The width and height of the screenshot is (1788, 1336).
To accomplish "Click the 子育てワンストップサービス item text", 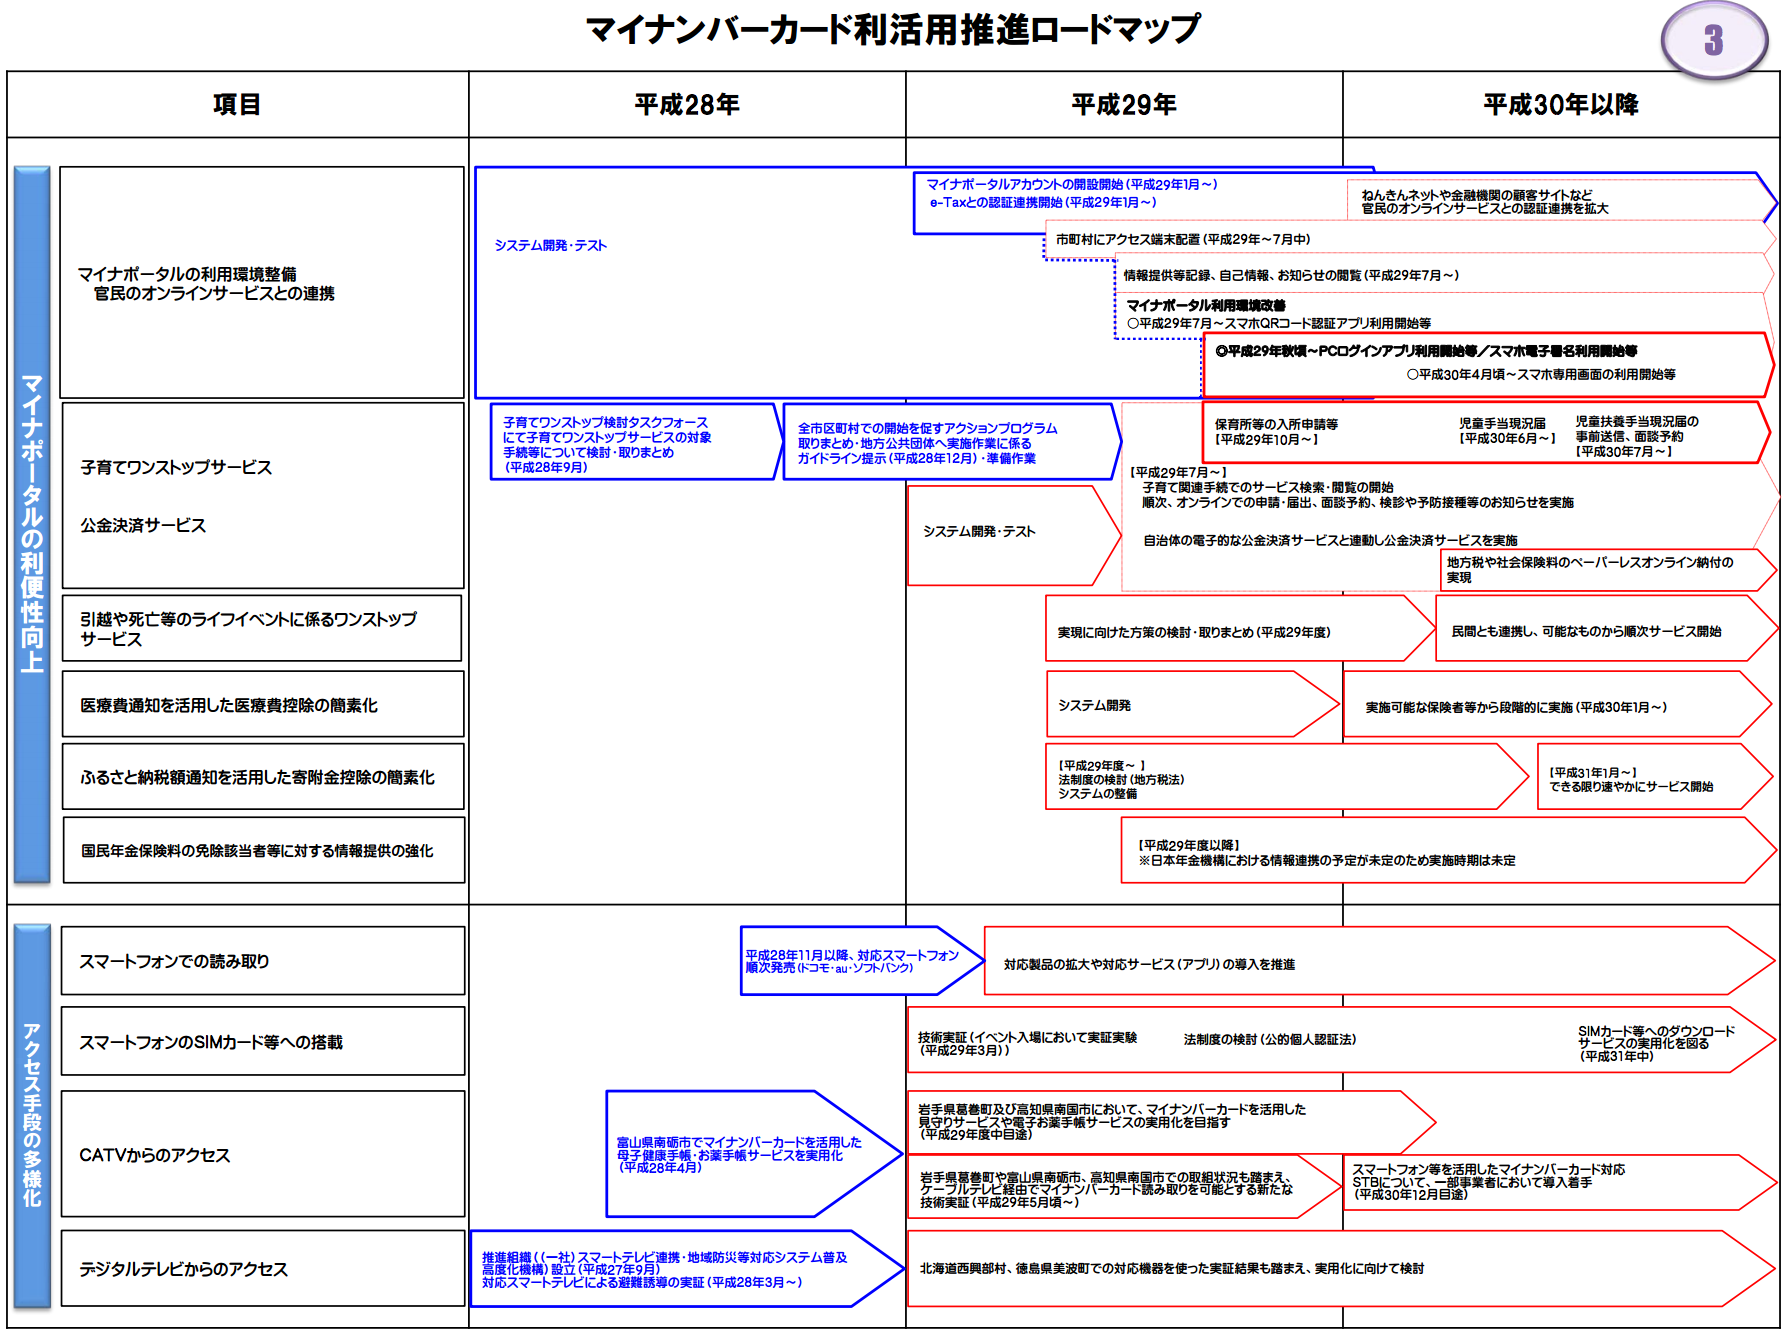I will coord(176,467).
